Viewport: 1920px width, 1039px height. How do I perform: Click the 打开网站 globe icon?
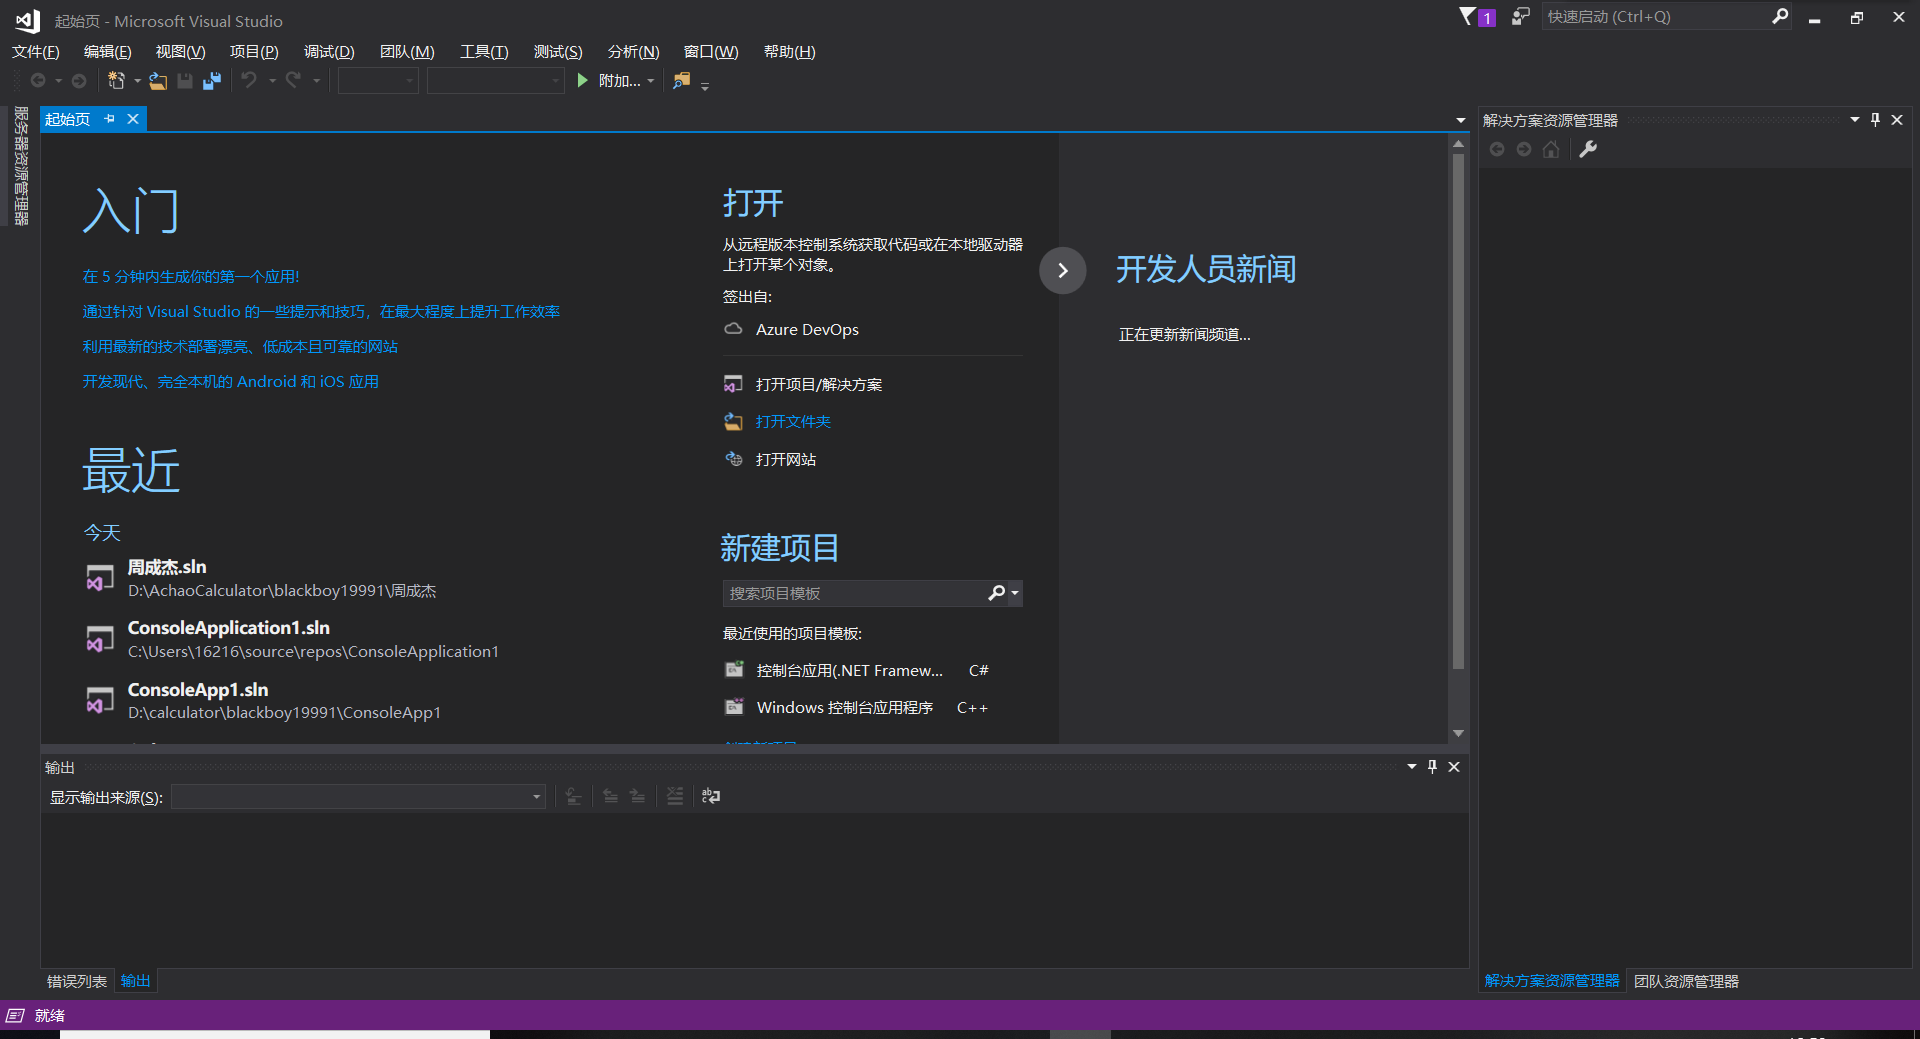pyautogui.click(x=733, y=459)
